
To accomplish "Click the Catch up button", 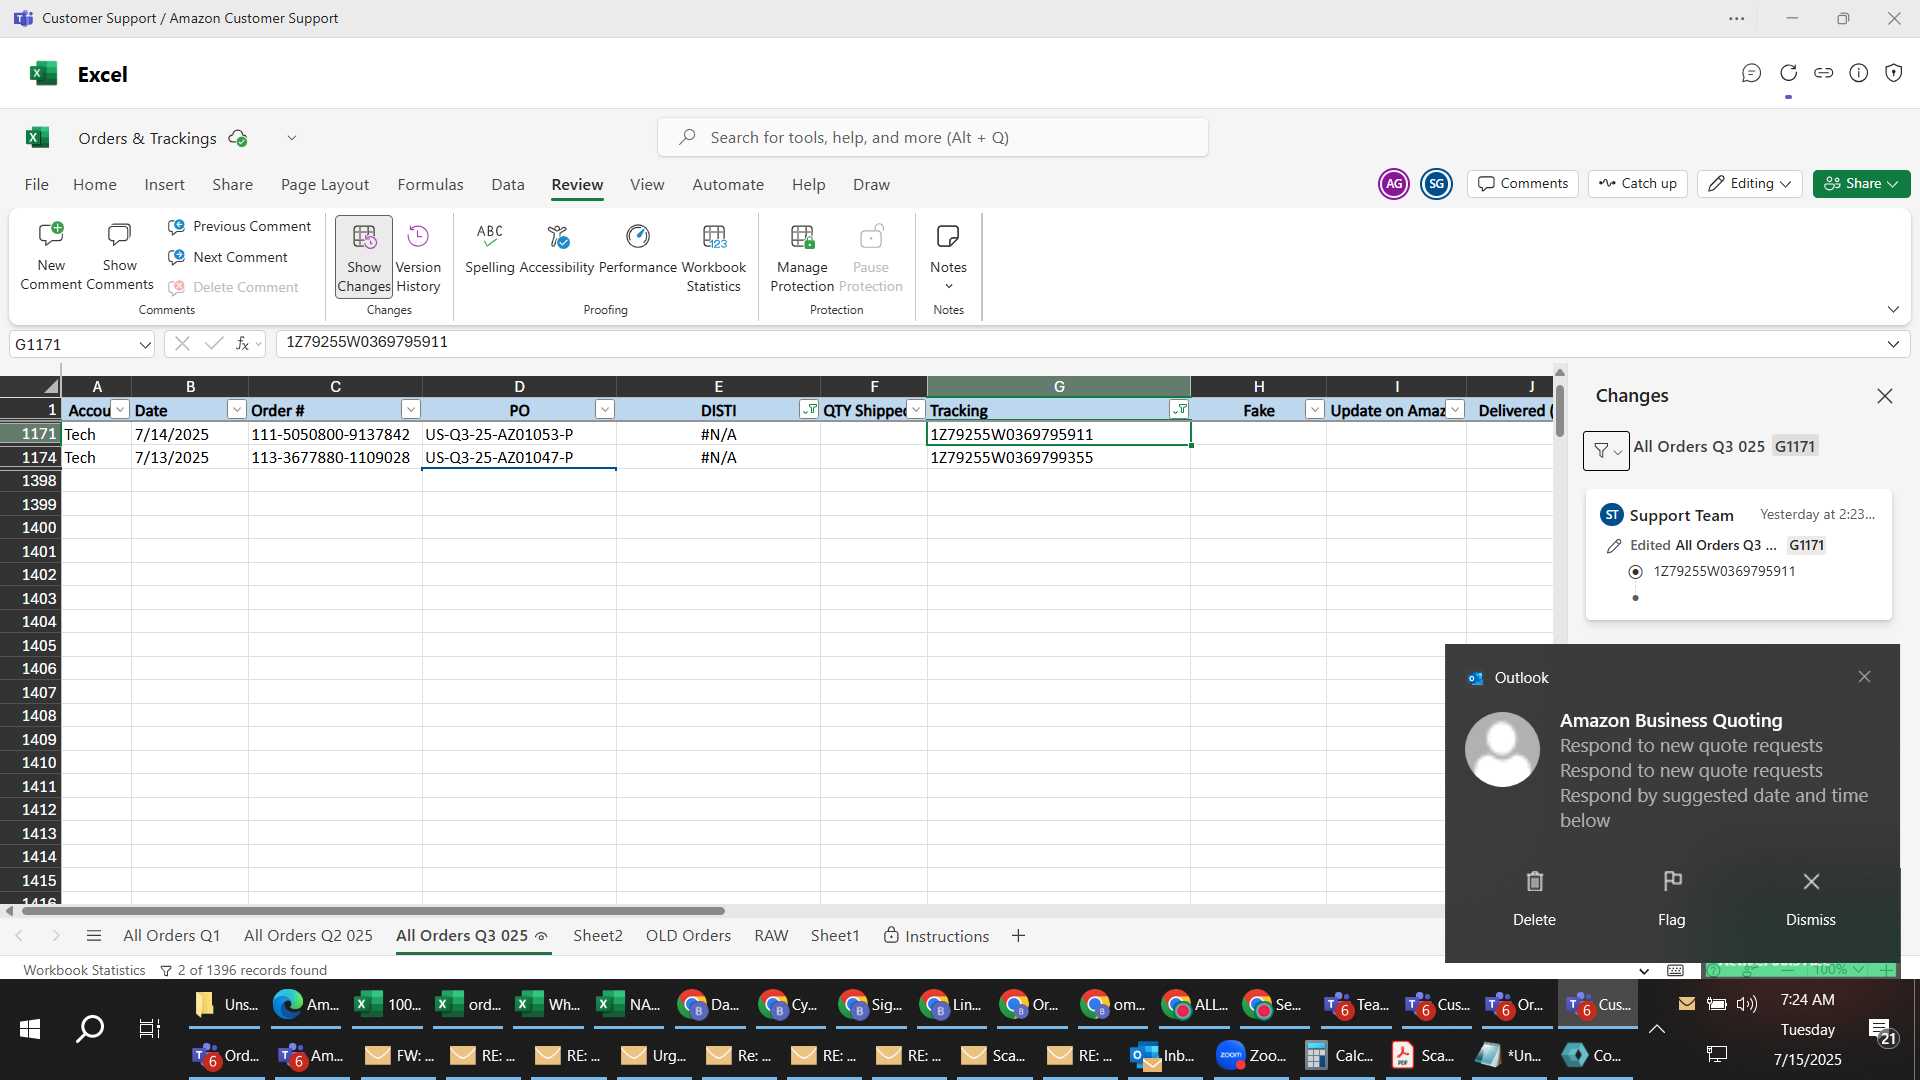I will [1638, 184].
